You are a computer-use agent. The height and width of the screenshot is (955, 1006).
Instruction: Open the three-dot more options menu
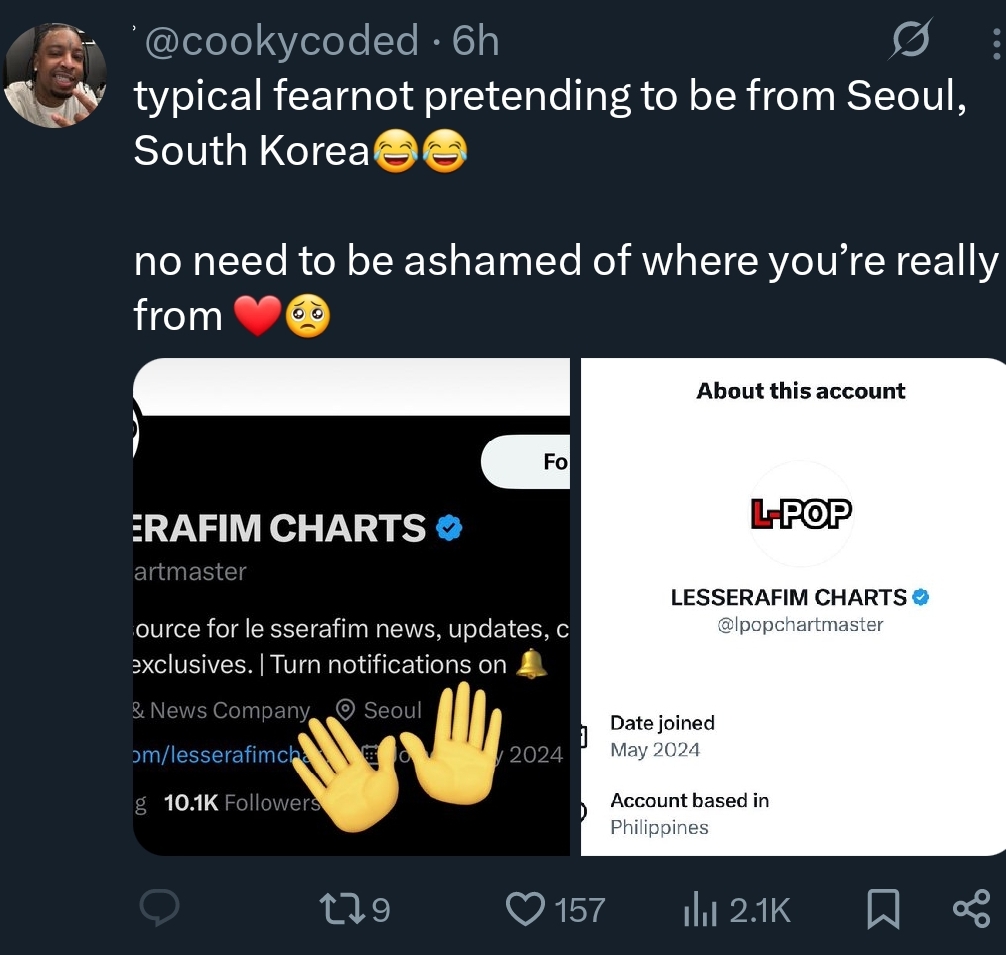point(996,44)
